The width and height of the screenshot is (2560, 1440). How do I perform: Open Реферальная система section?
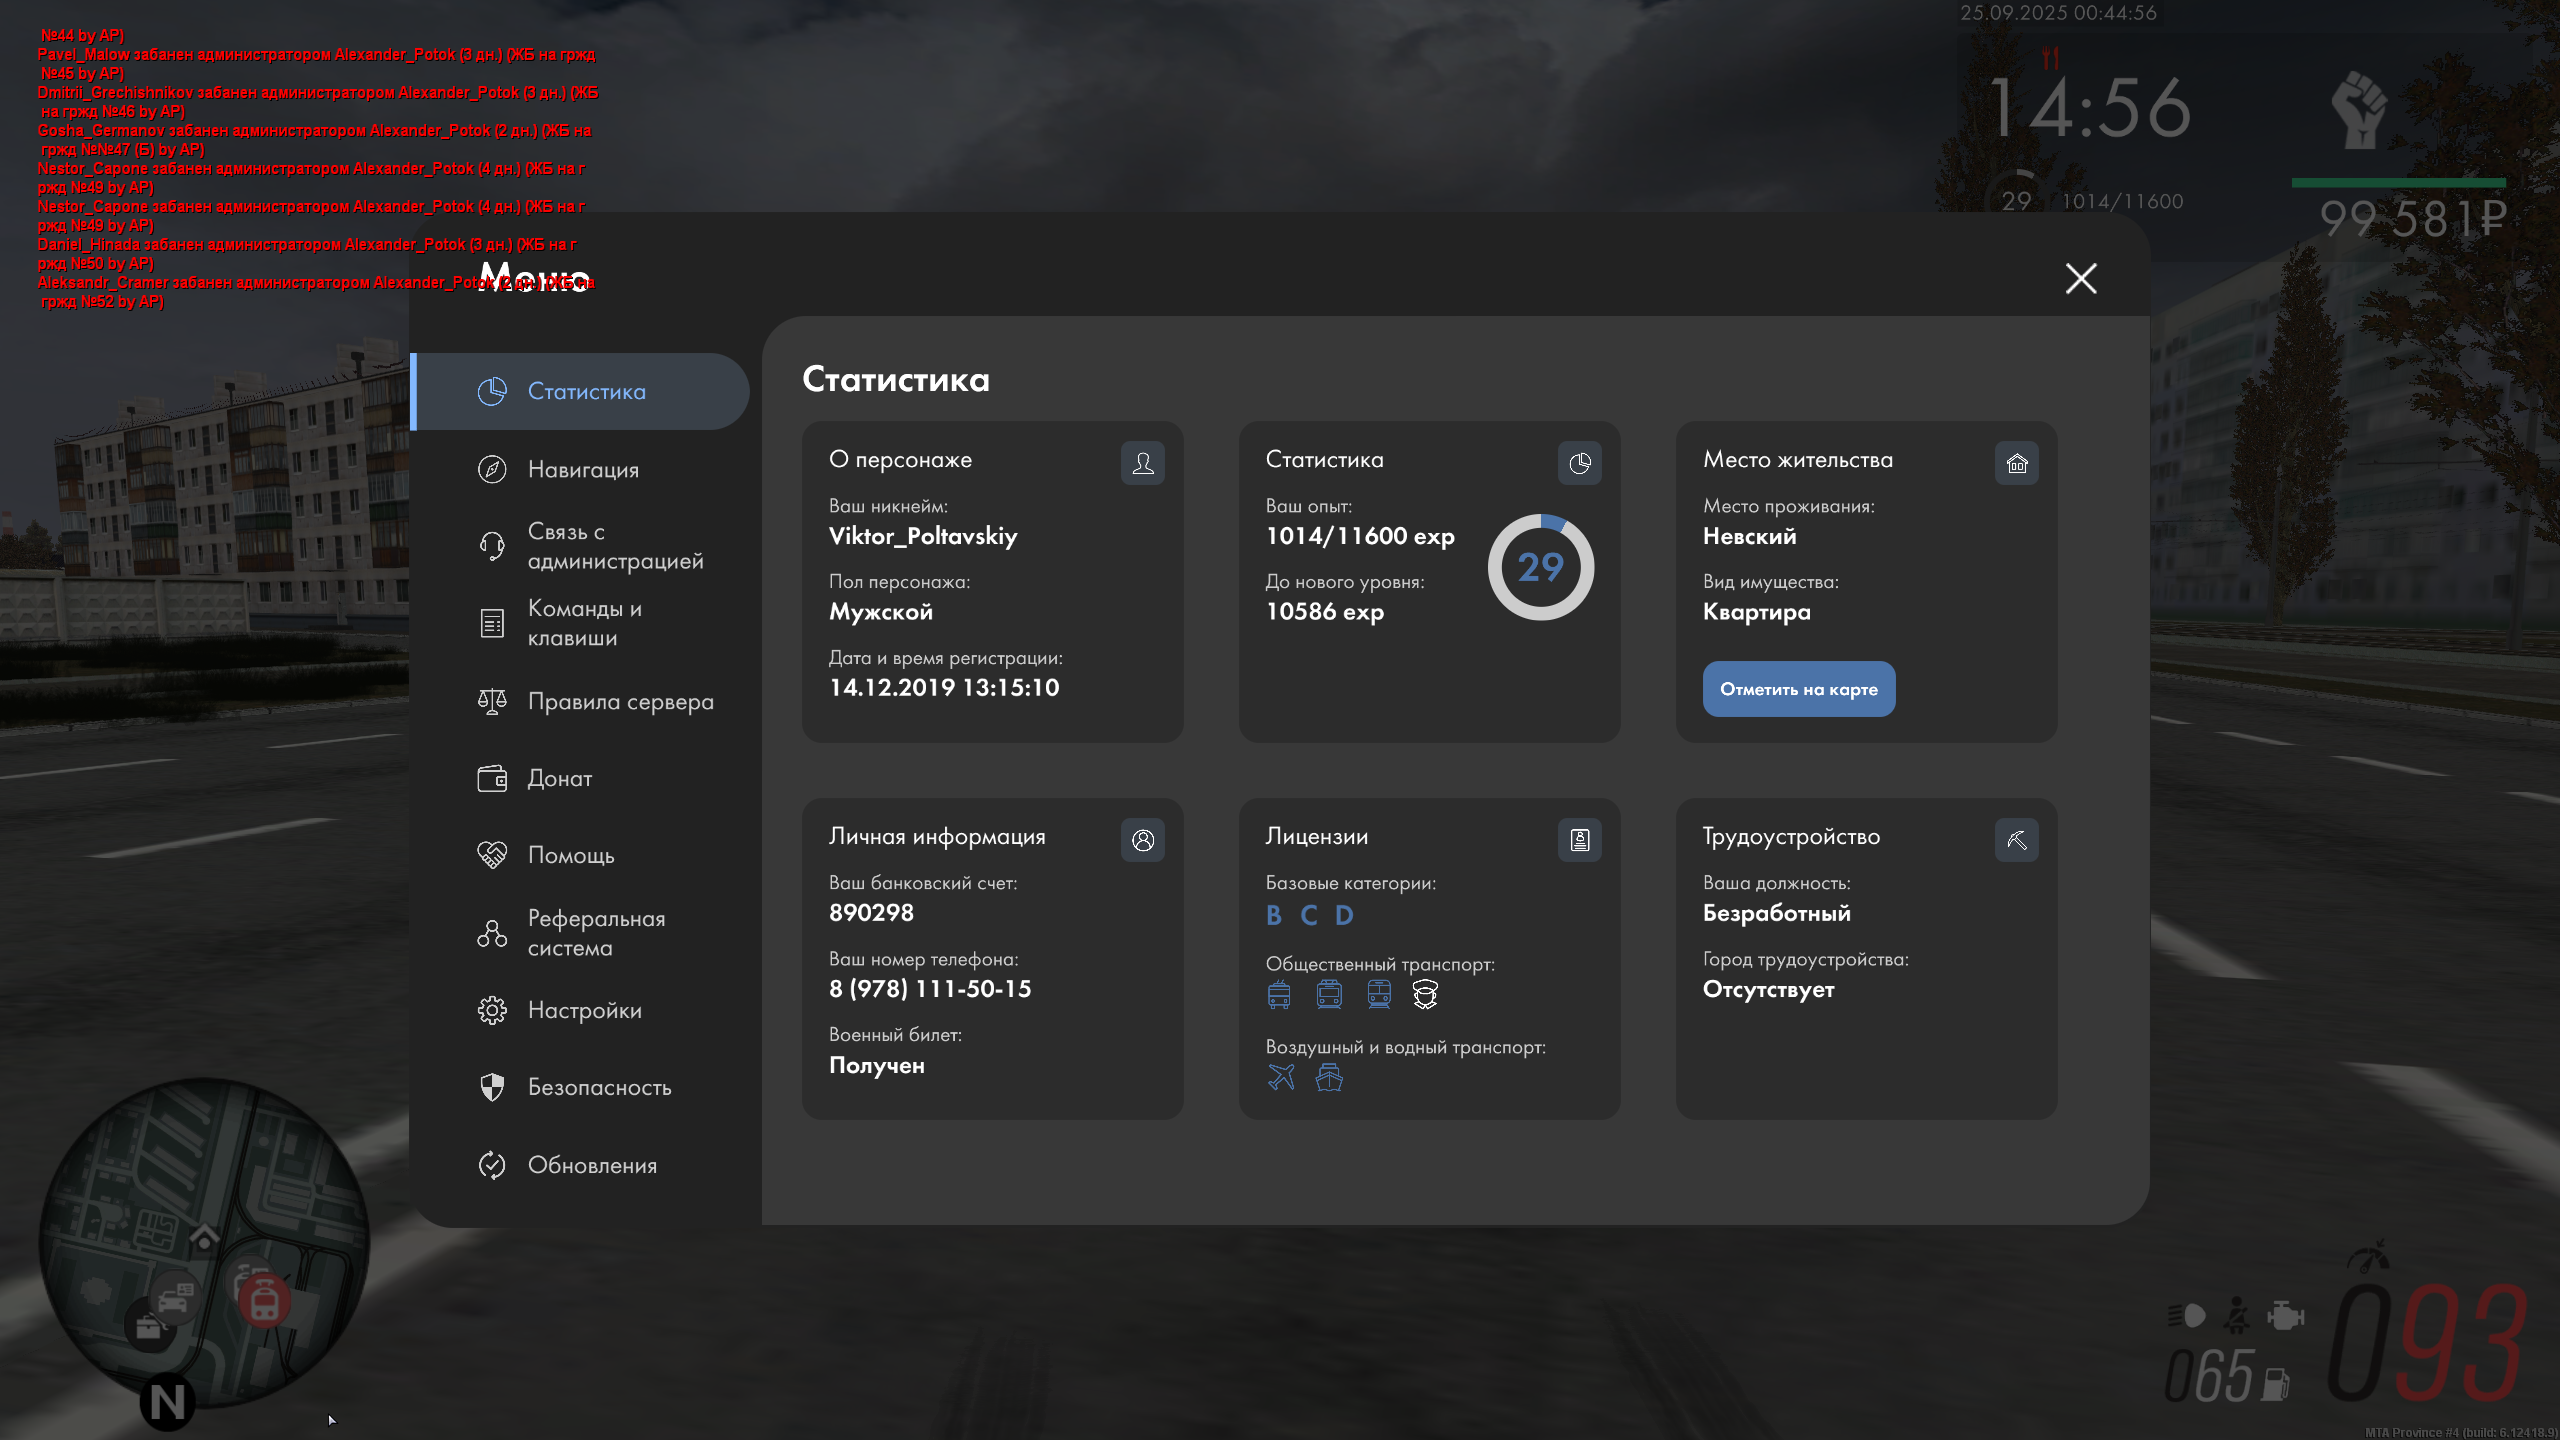coord(596,933)
